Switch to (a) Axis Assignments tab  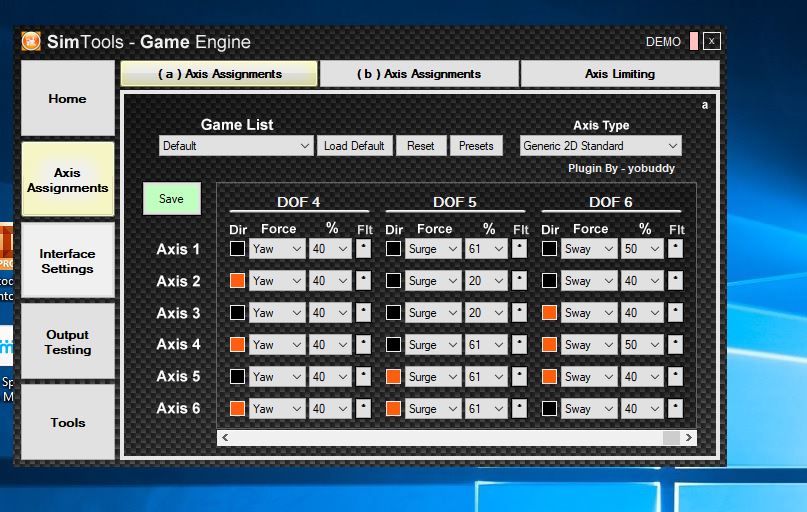(219, 74)
